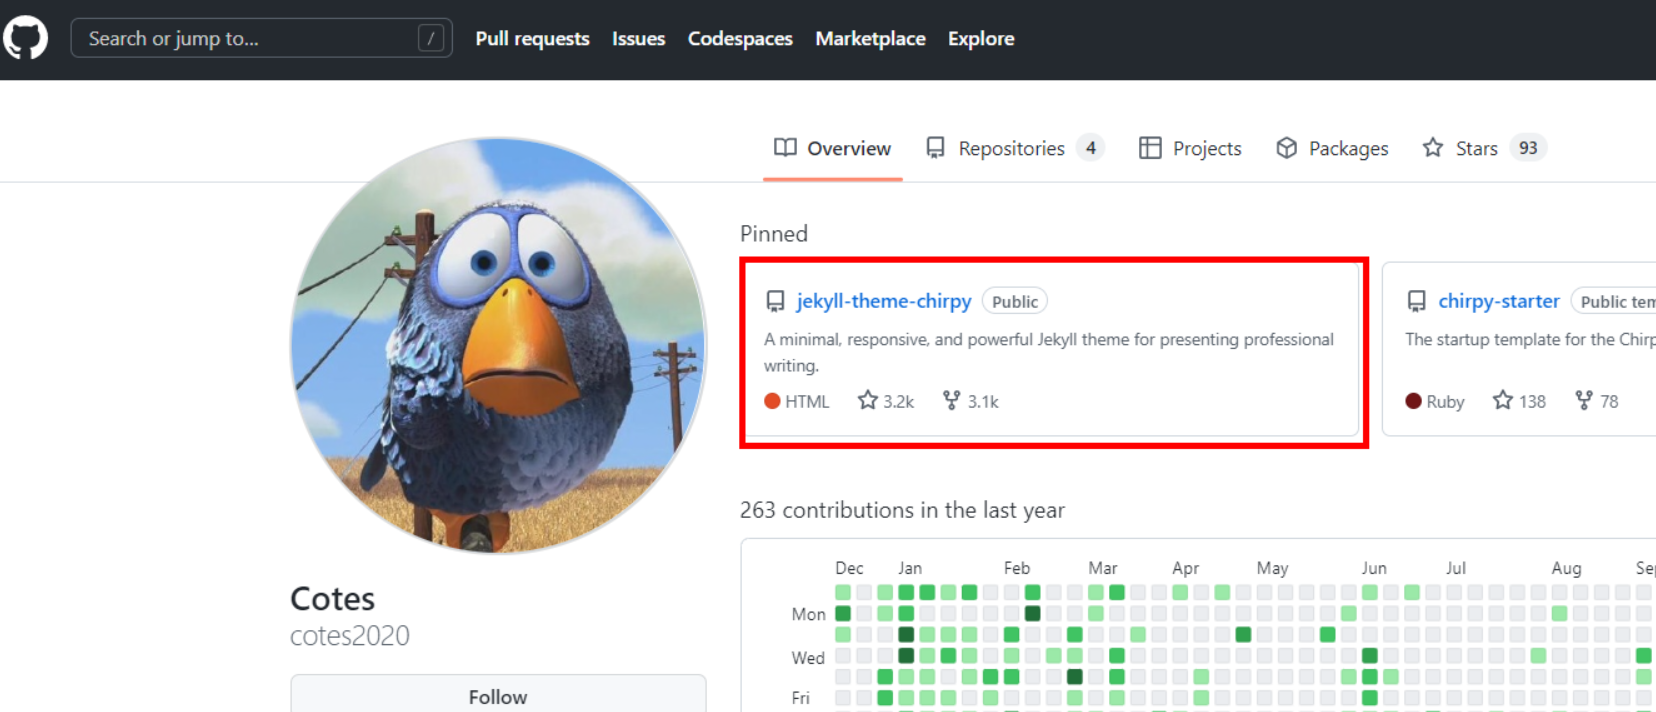Click the Jun month label on contribution graph
1656x712 pixels.
[1374, 568]
